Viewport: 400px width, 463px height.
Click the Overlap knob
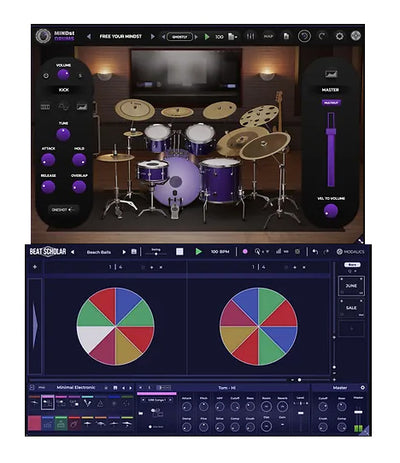79,187
